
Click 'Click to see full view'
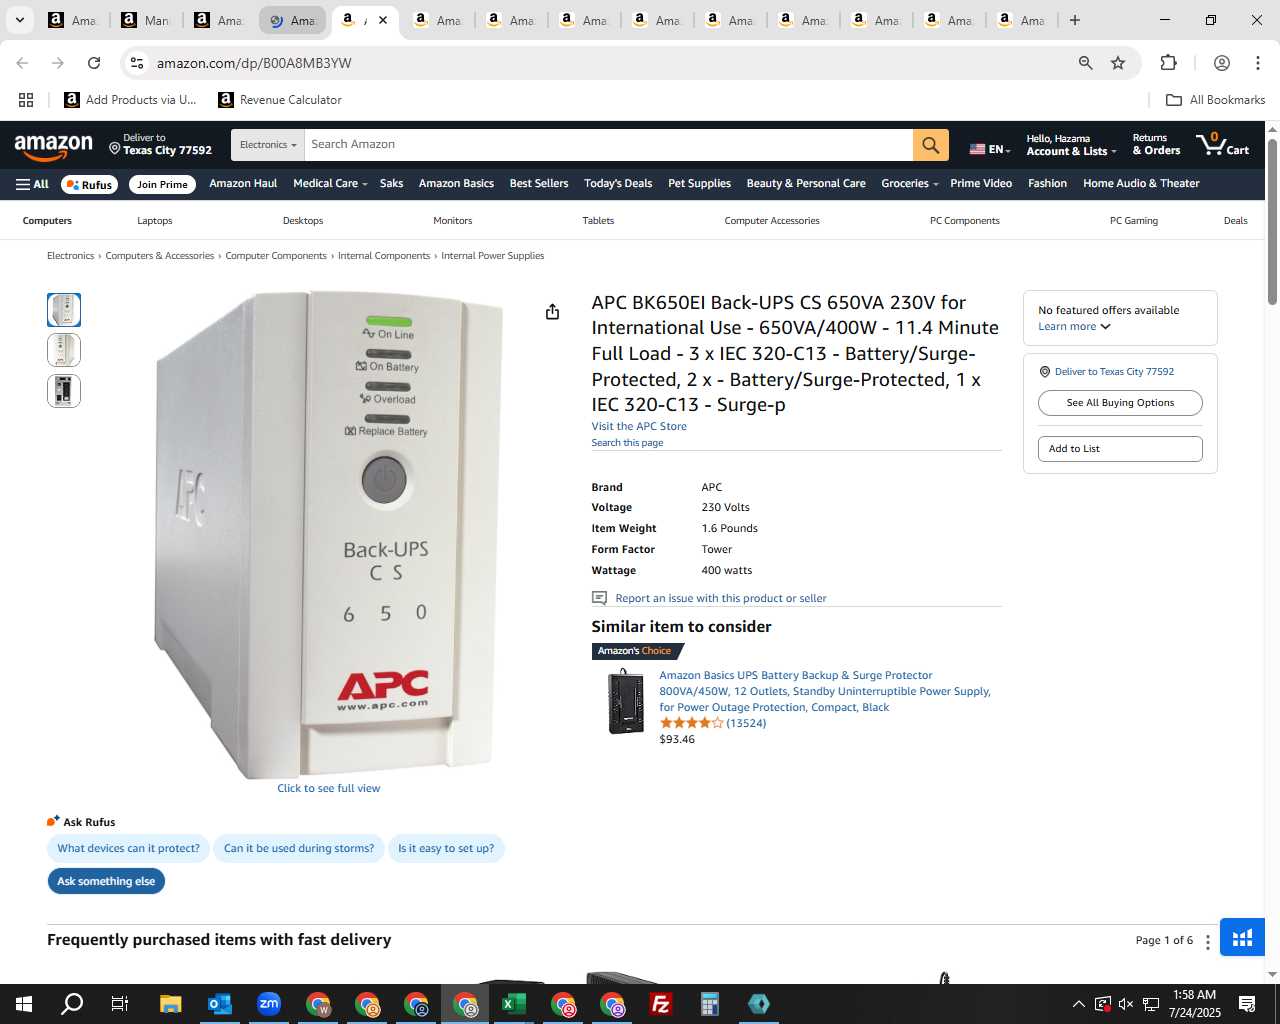pyautogui.click(x=328, y=788)
